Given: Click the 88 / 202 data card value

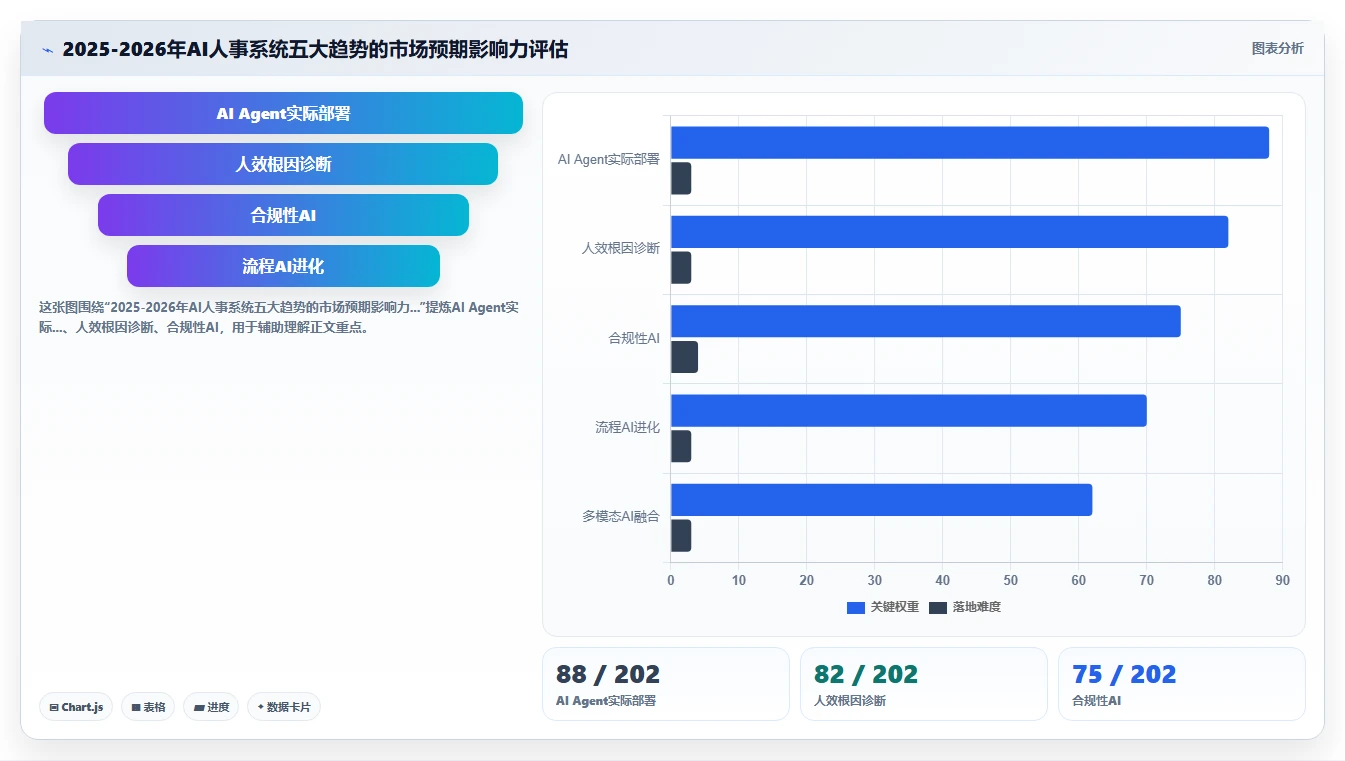Looking at the screenshot, I should 608,674.
